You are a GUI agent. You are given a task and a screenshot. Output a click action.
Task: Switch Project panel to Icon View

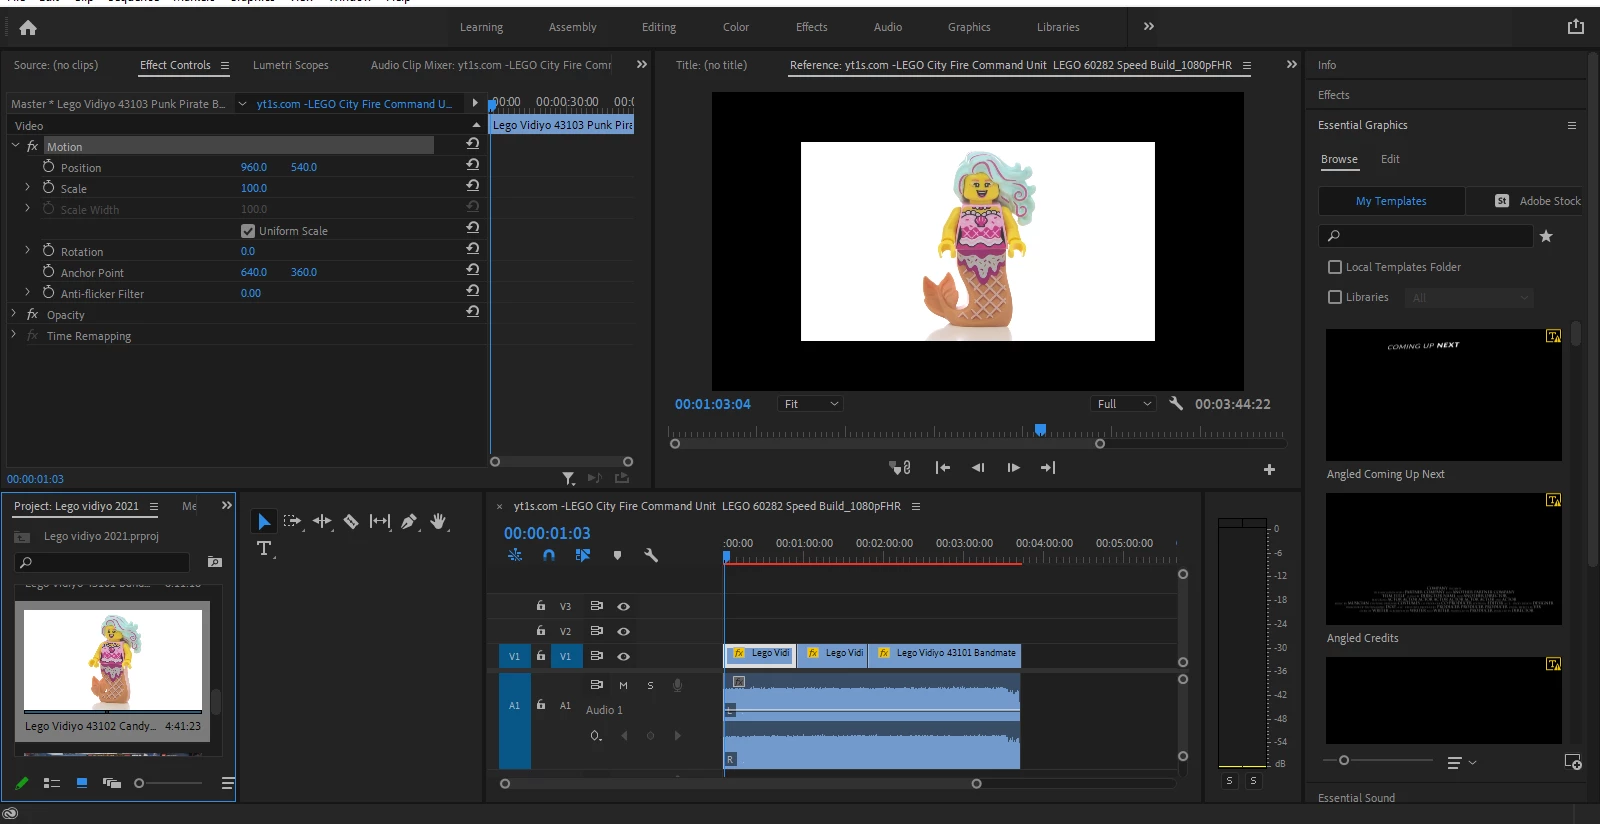82,783
